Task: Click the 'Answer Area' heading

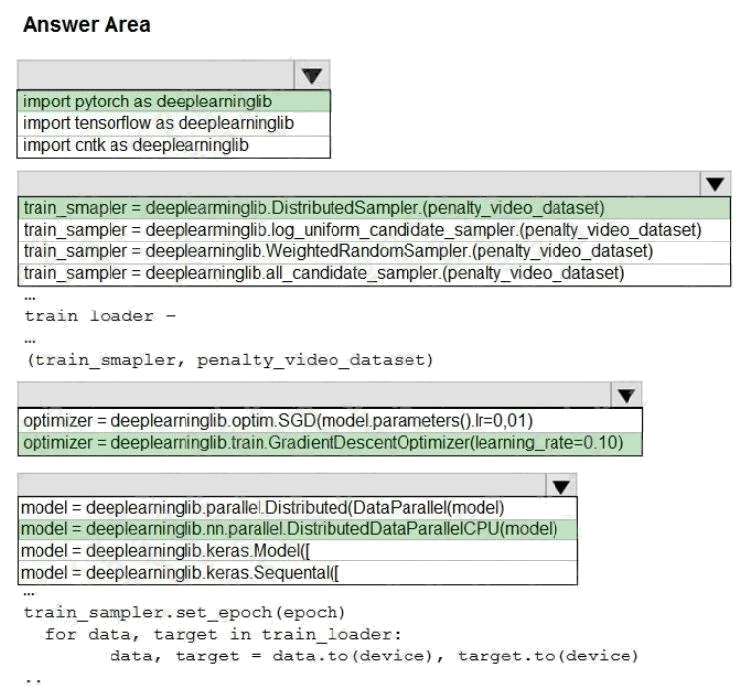Action: (x=86, y=26)
